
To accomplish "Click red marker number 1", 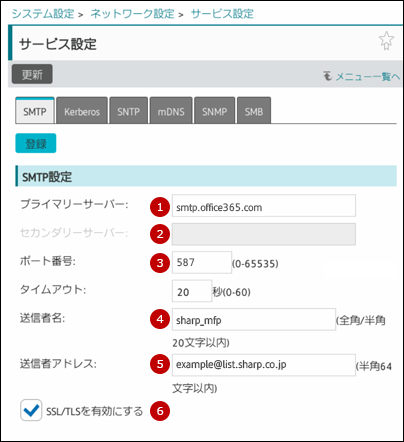I will [160, 207].
